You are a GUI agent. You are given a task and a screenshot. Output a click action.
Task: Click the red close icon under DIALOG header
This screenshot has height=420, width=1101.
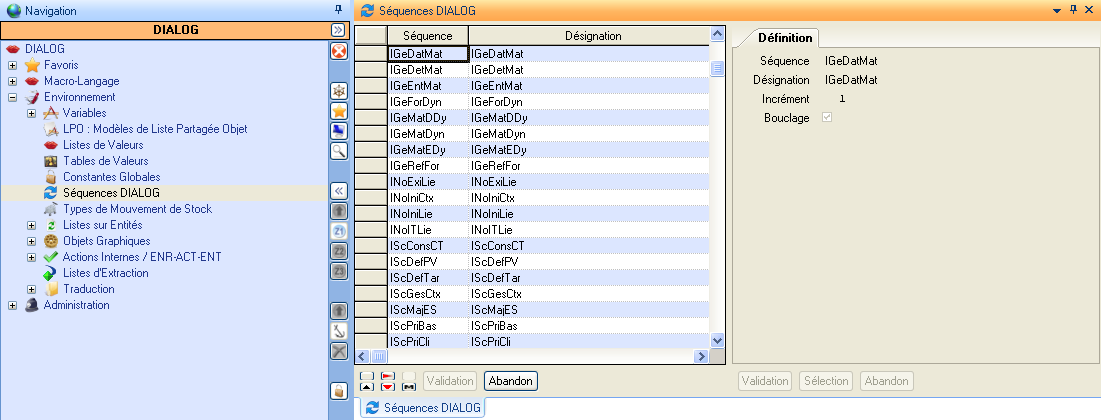coord(339,51)
